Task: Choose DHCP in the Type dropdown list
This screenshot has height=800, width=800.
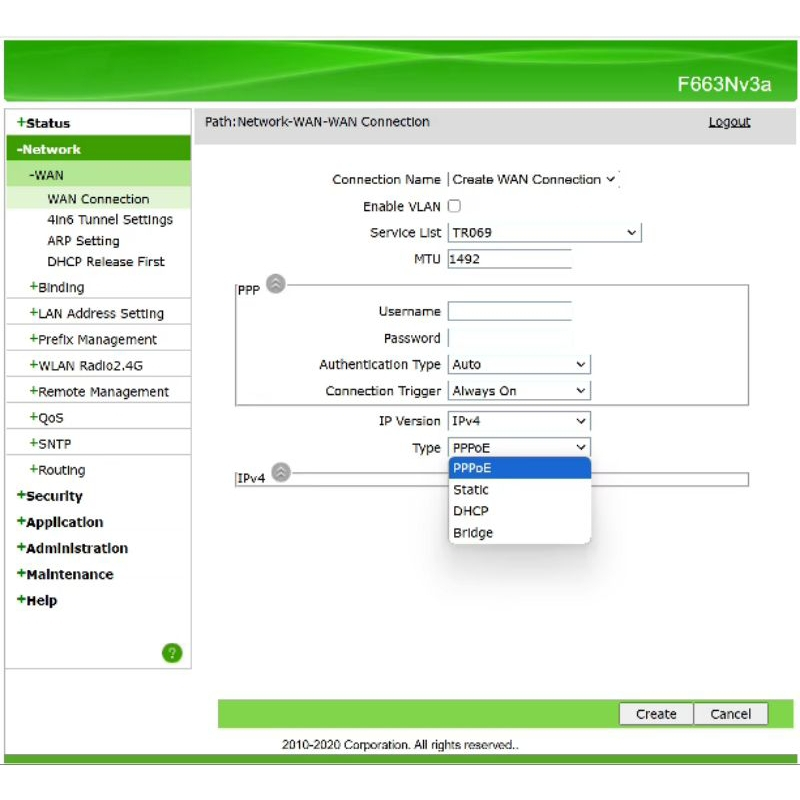Action: (470, 511)
